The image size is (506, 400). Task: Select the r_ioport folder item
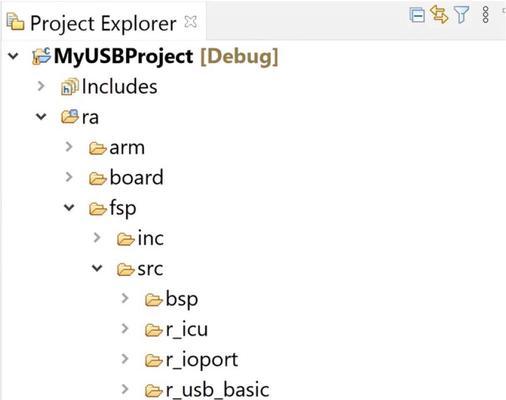point(192,360)
